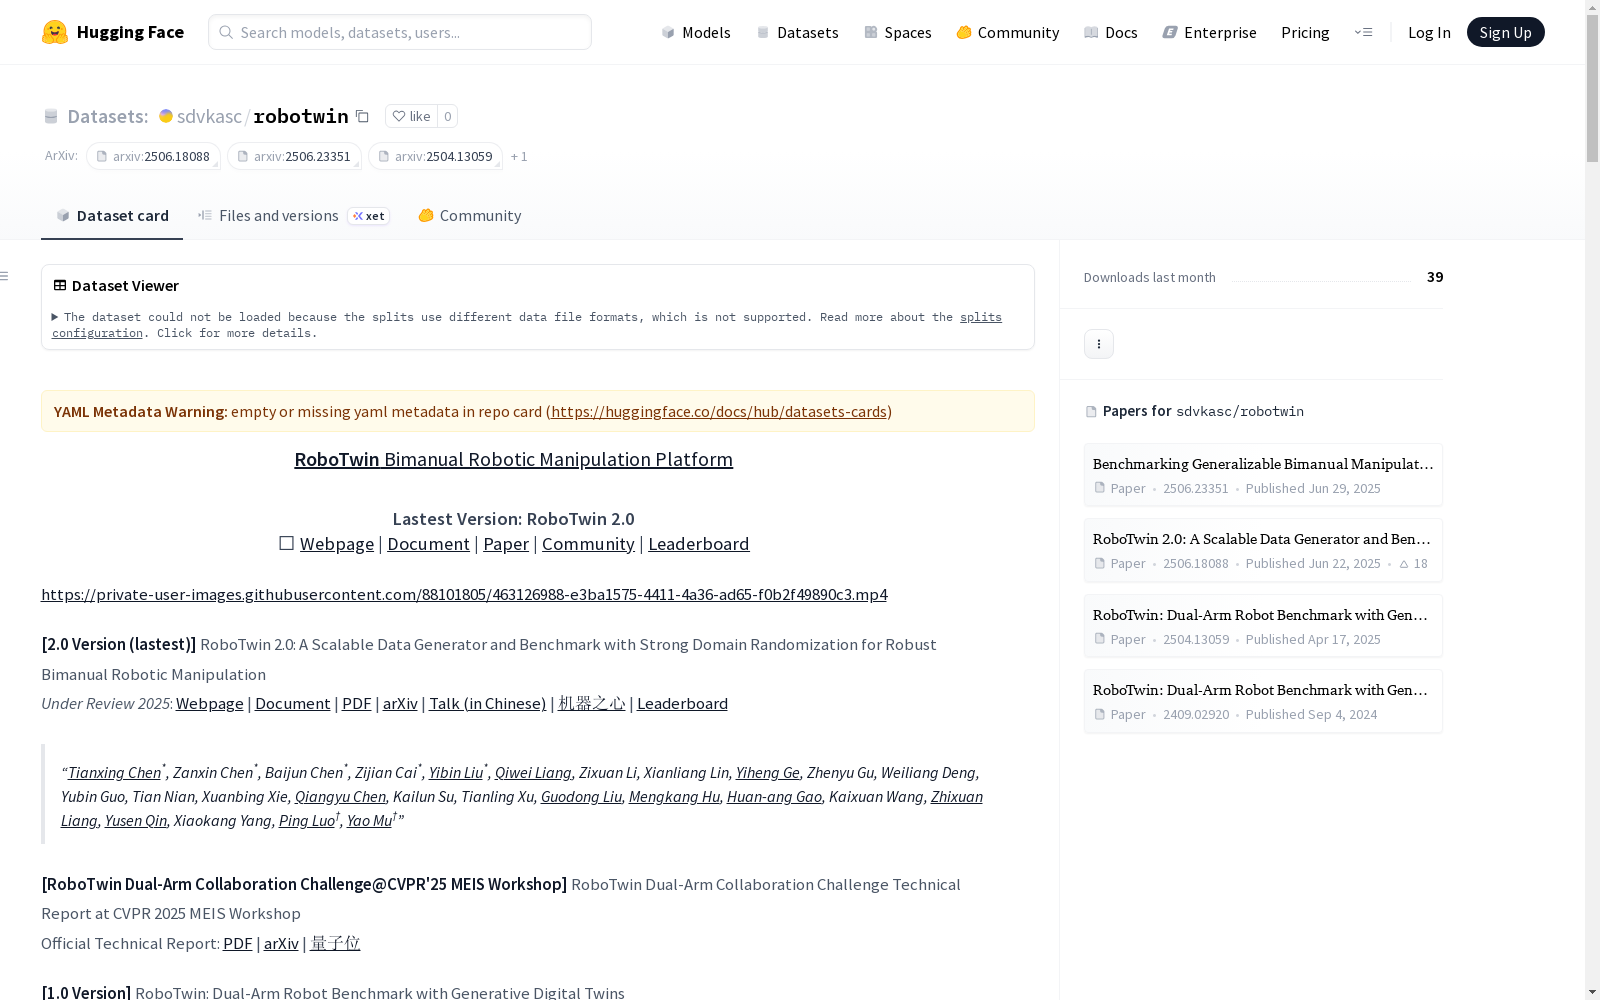Open author Tianxing Chen's link
The image size is (1600, 1000).
[x=114, y=773]
